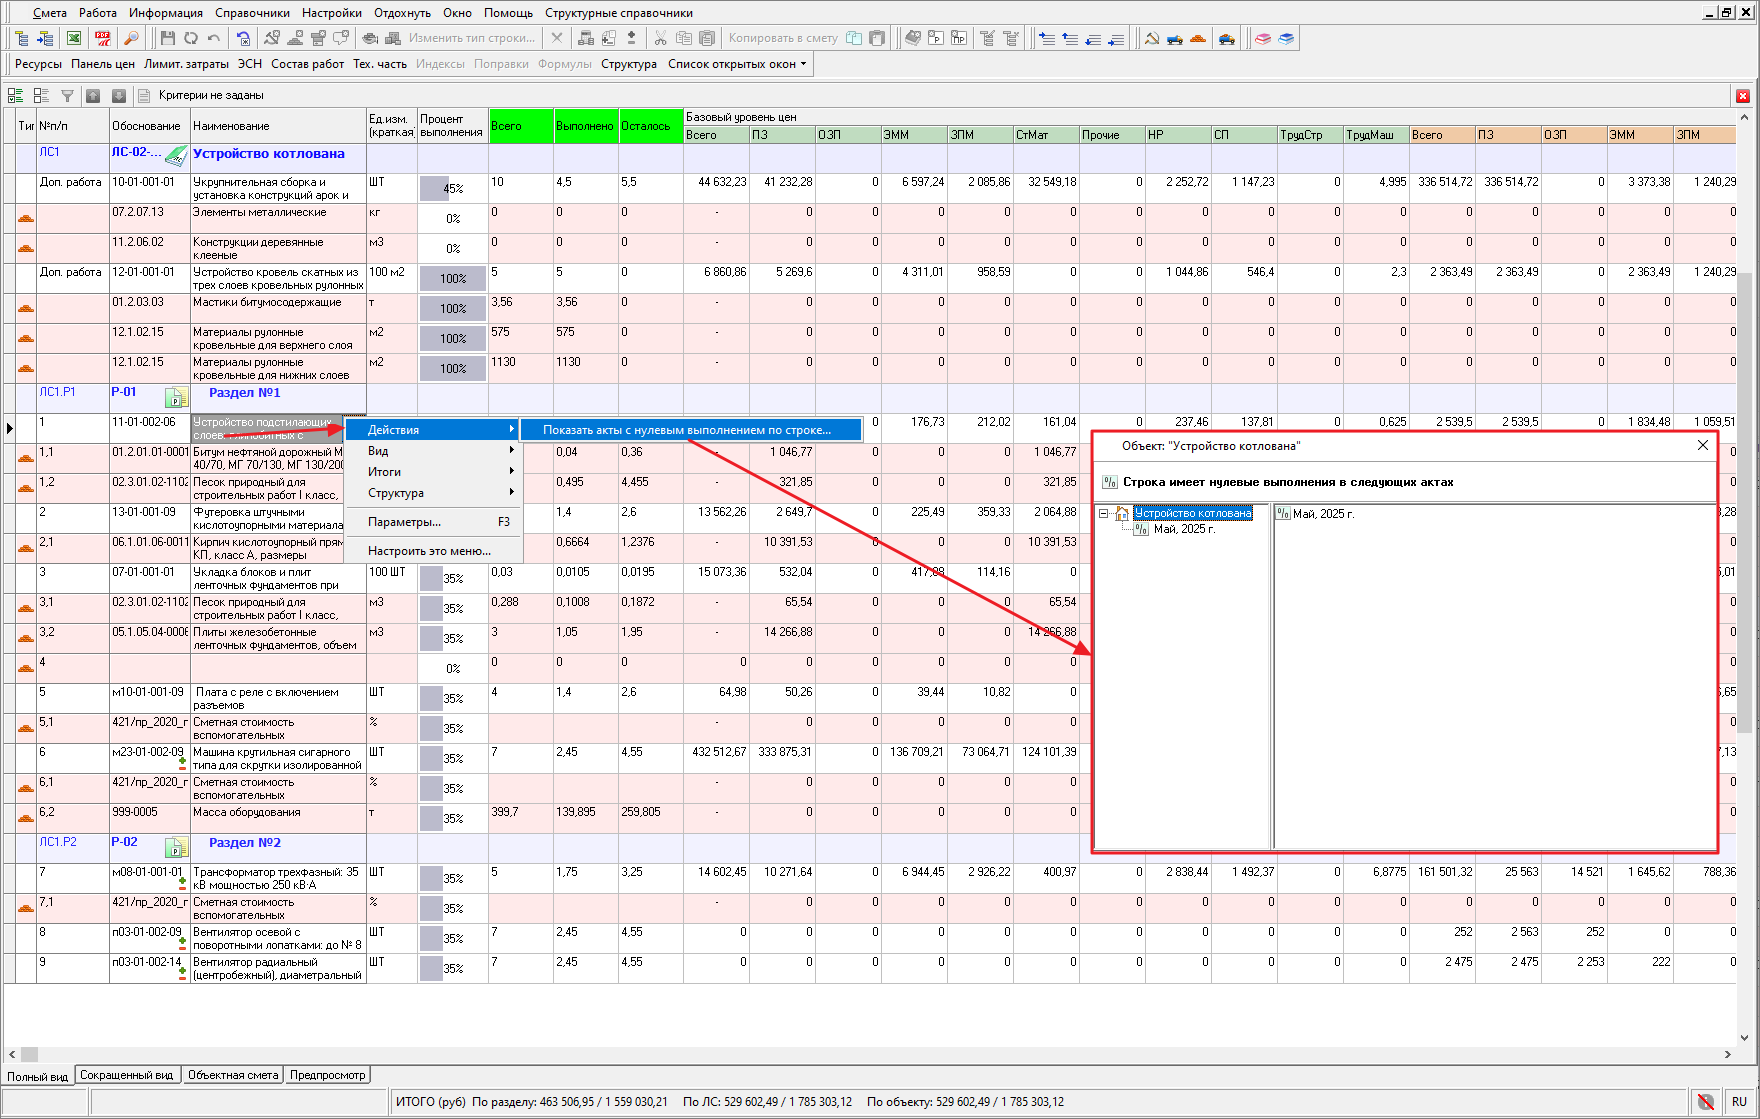Click the Excel export icon in toolbar
1760x1119 pixels.
(x=74, y=38)
